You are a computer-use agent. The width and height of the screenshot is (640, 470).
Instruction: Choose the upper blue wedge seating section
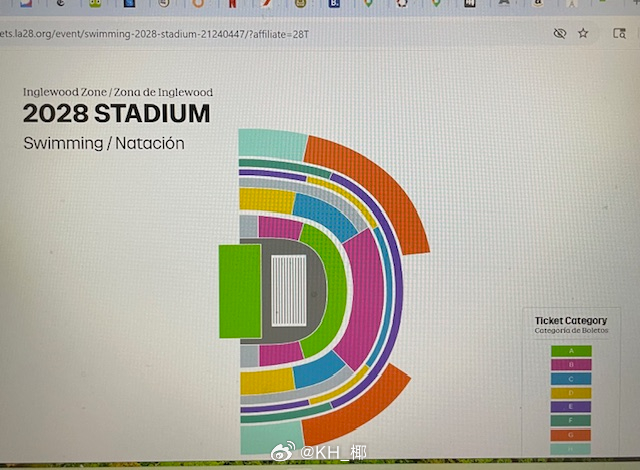pyautogui.click(x=324, y=216)
